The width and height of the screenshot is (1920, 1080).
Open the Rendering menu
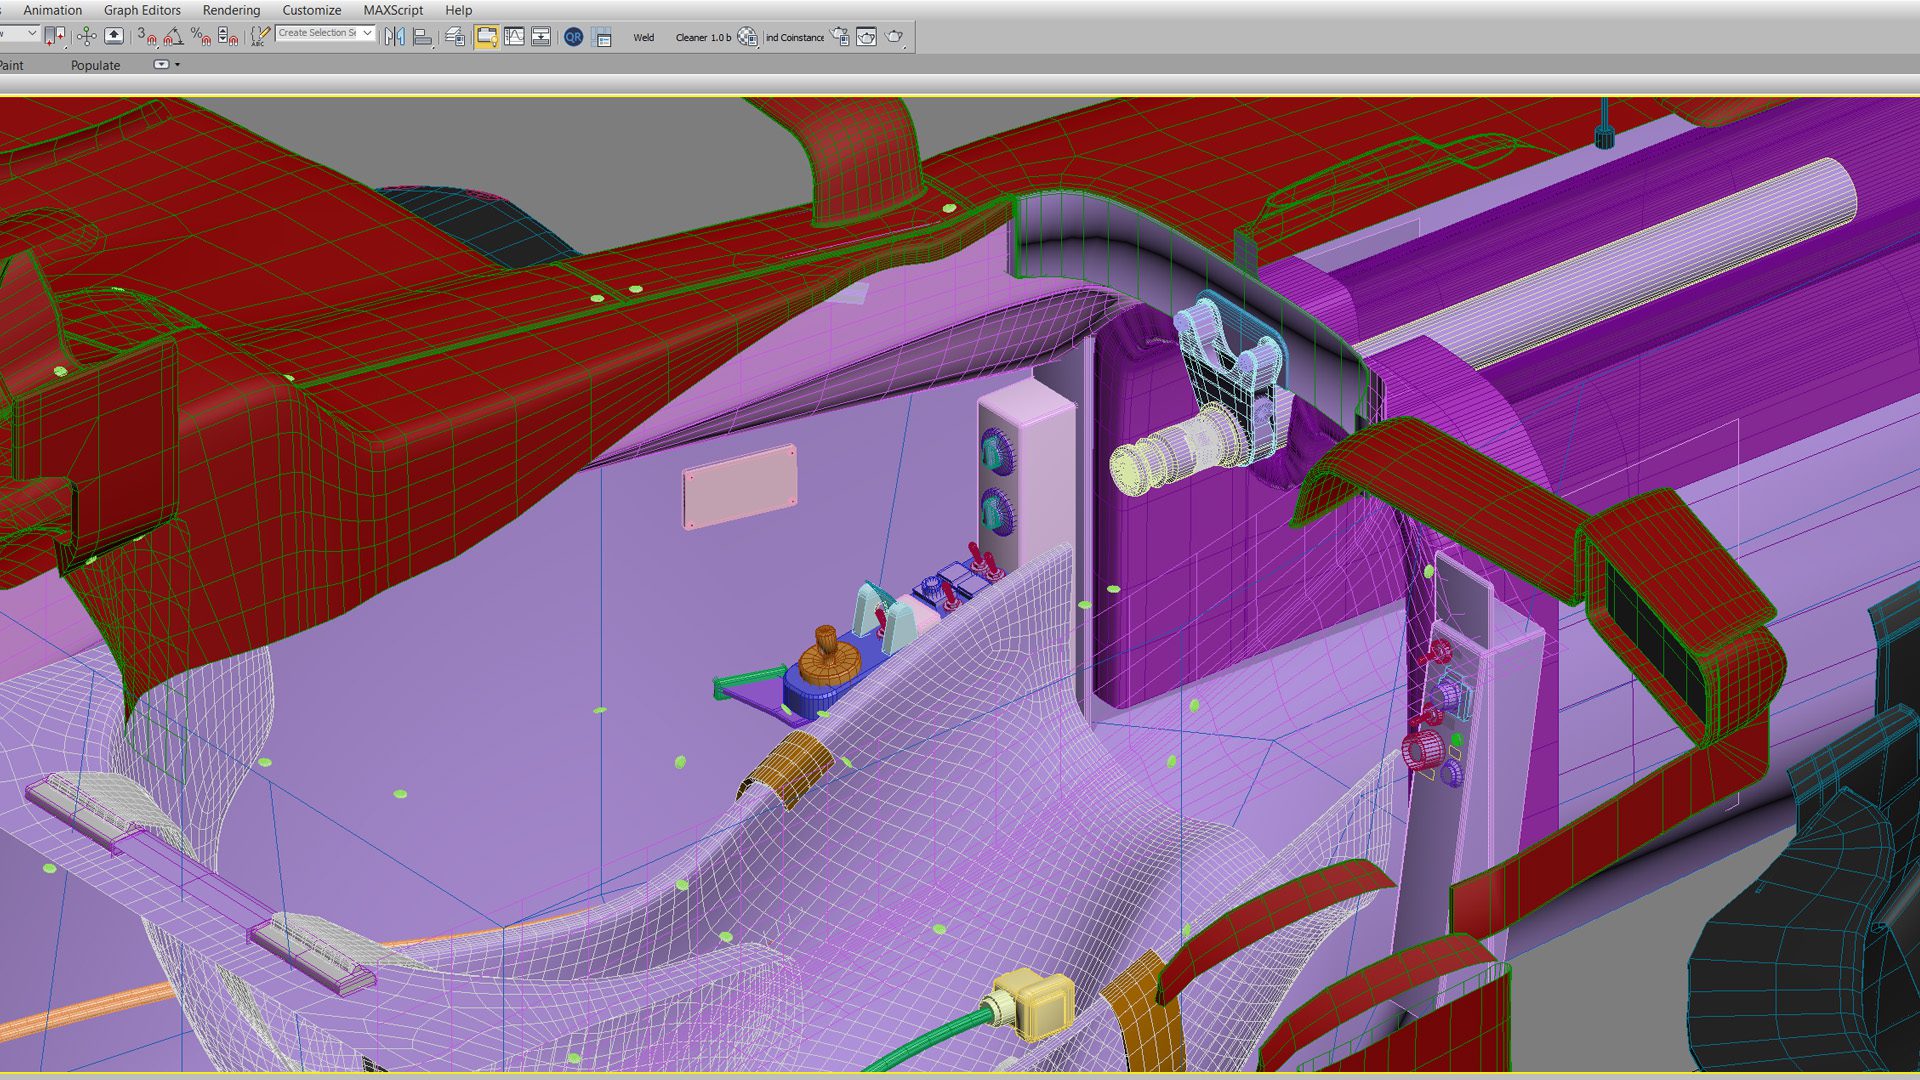(x=231, y=10)
